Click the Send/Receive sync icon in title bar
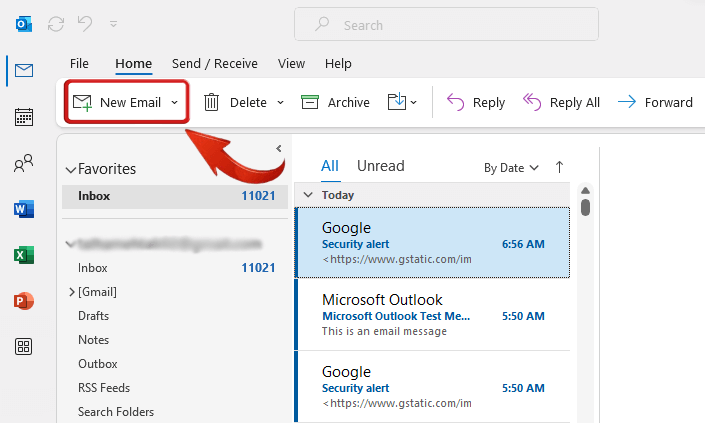The image size is (705, 423). click(x=56, y=24)
